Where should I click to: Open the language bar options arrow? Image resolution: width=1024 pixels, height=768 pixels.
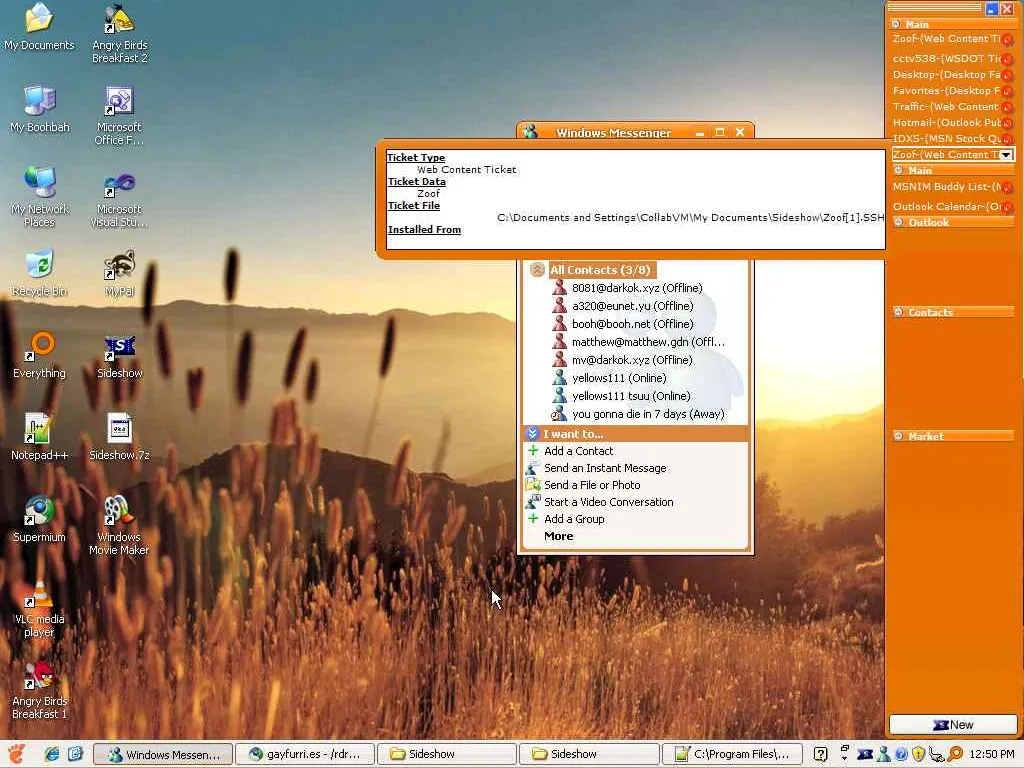[x=844, y=758]
